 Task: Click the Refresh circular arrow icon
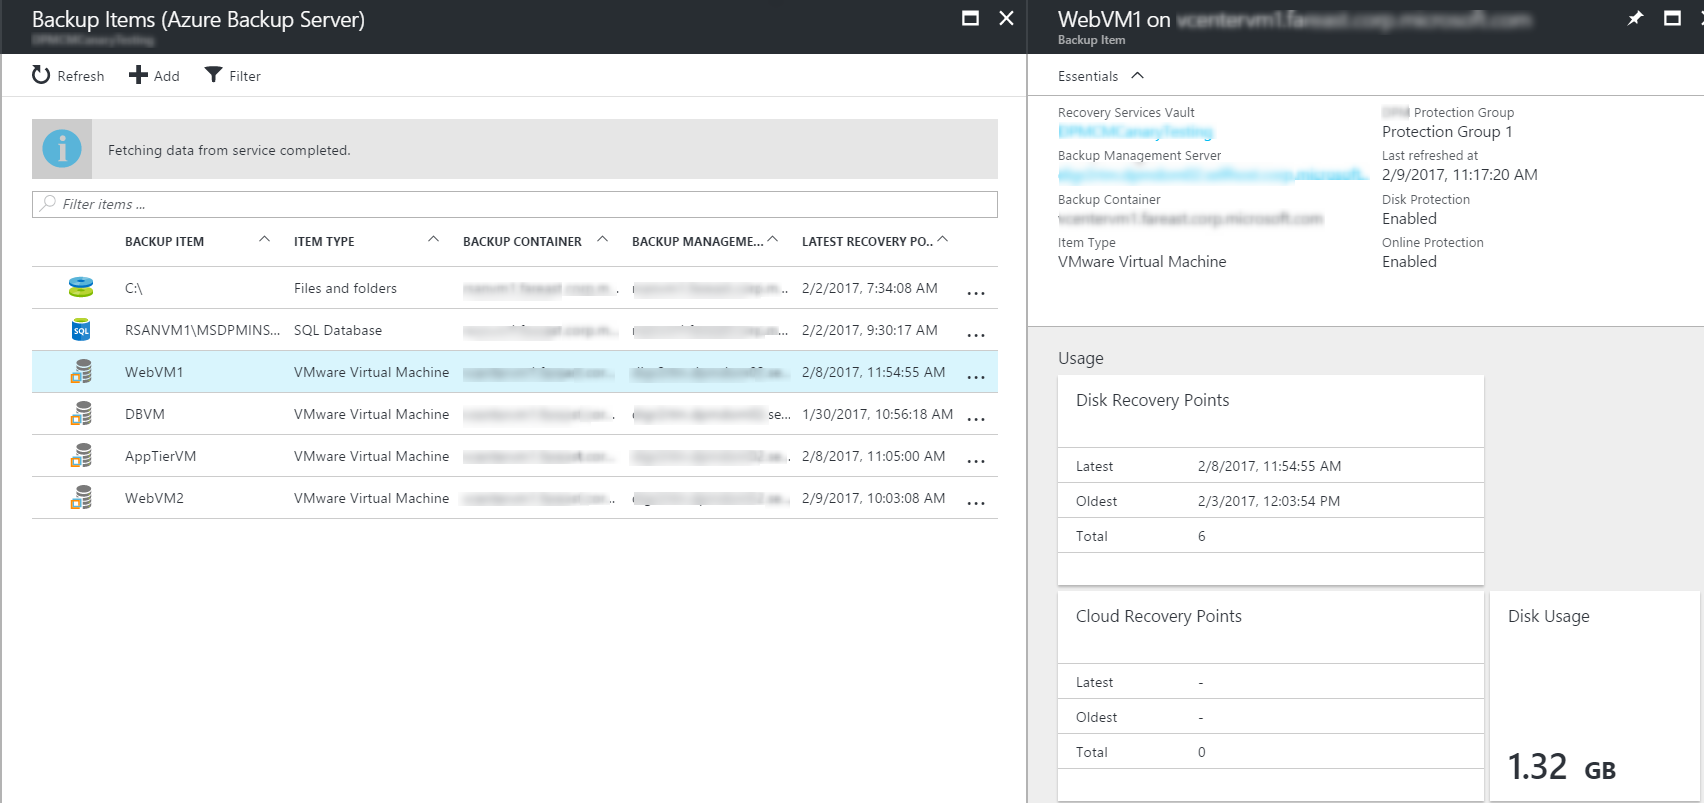pos(41,75)
